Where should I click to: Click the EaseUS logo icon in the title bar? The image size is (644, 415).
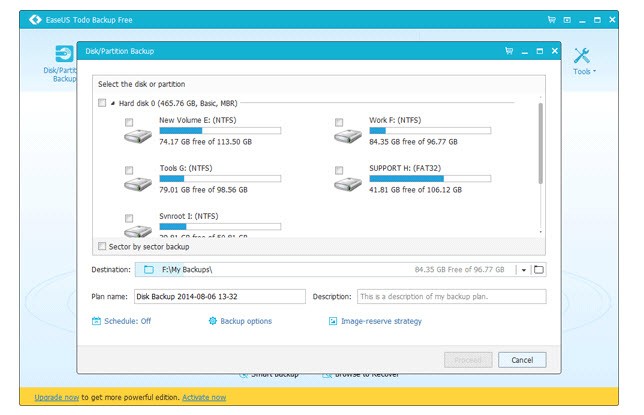[35, 19]
